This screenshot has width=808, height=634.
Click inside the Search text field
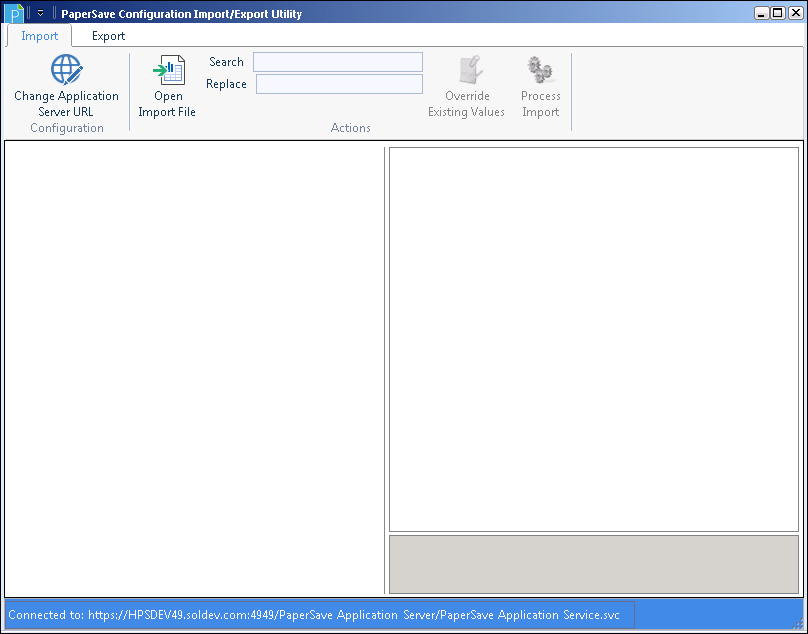pyautogui.click(x=338, y=62)
